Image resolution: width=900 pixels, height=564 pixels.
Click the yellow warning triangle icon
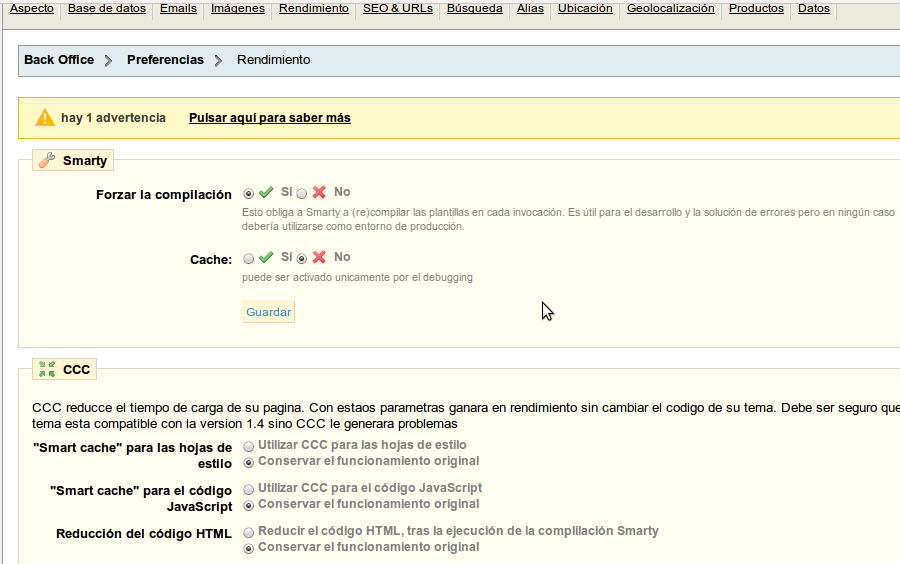tap(45, 118)
